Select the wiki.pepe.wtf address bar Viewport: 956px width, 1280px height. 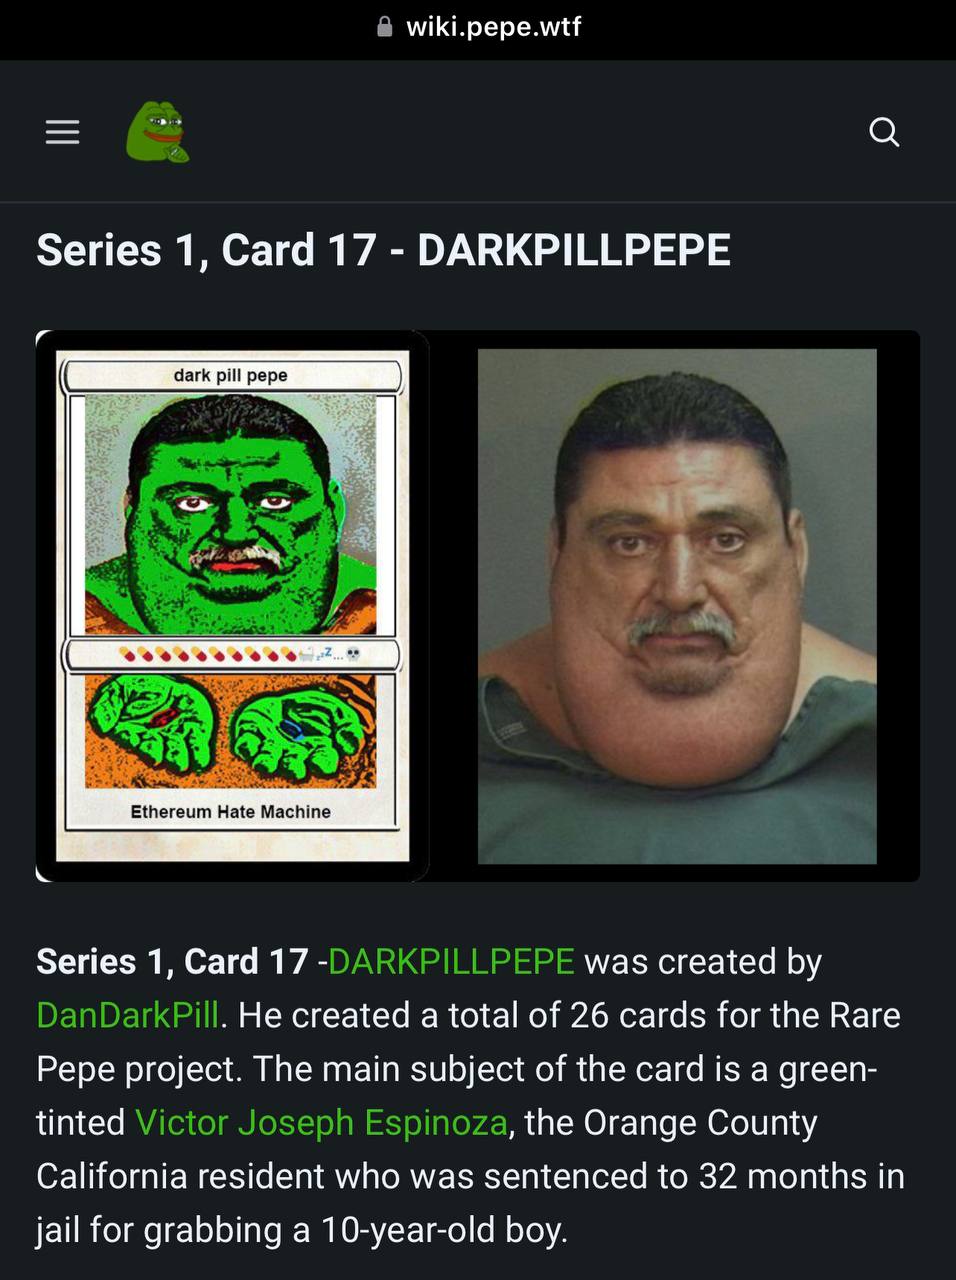point(479,27)
